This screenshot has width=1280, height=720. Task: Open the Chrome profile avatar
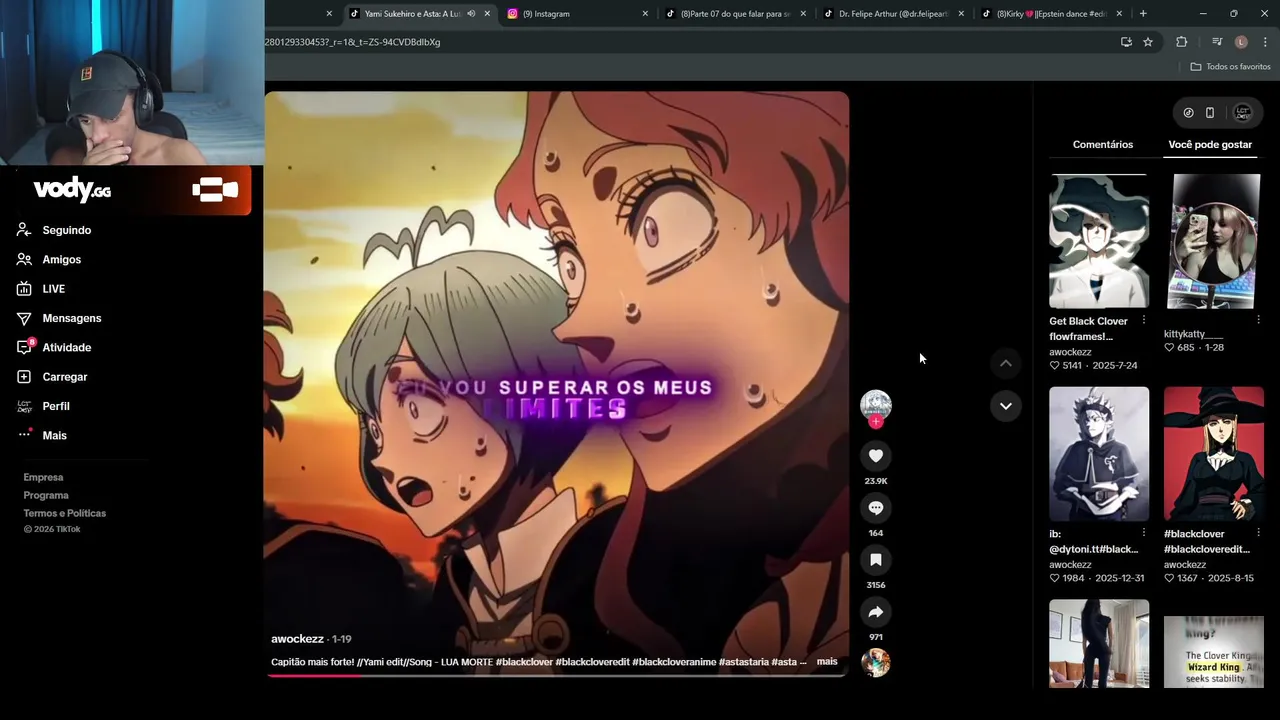(x=1241, y=42)
